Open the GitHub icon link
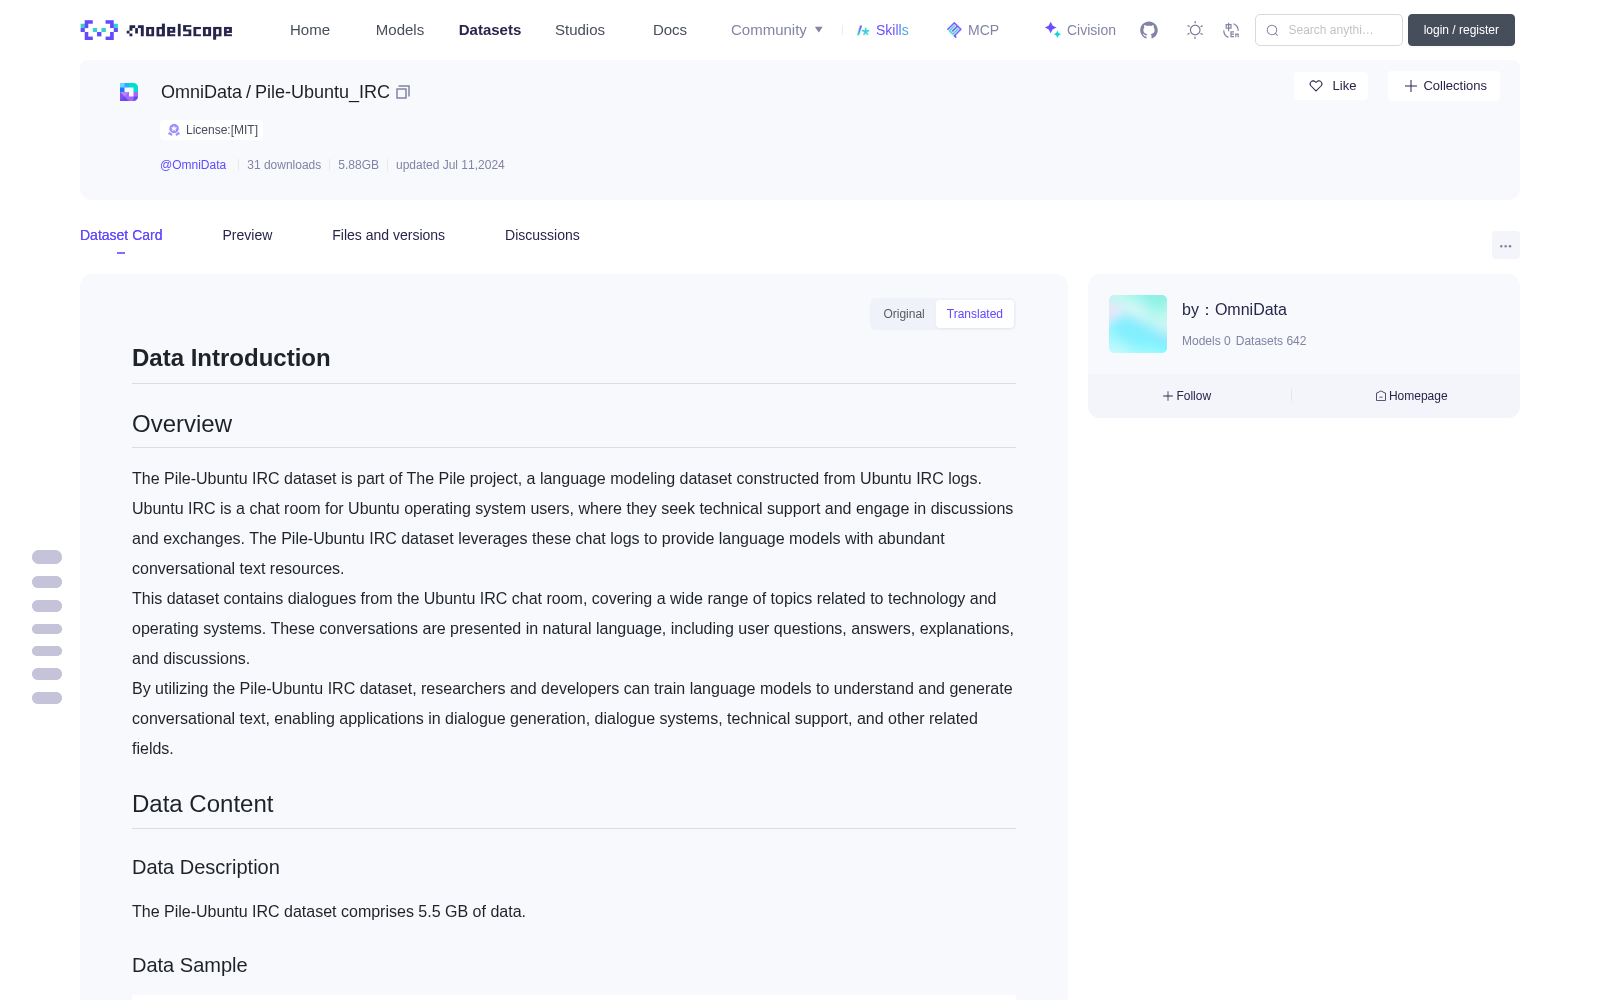 [x=1149, y=30]
